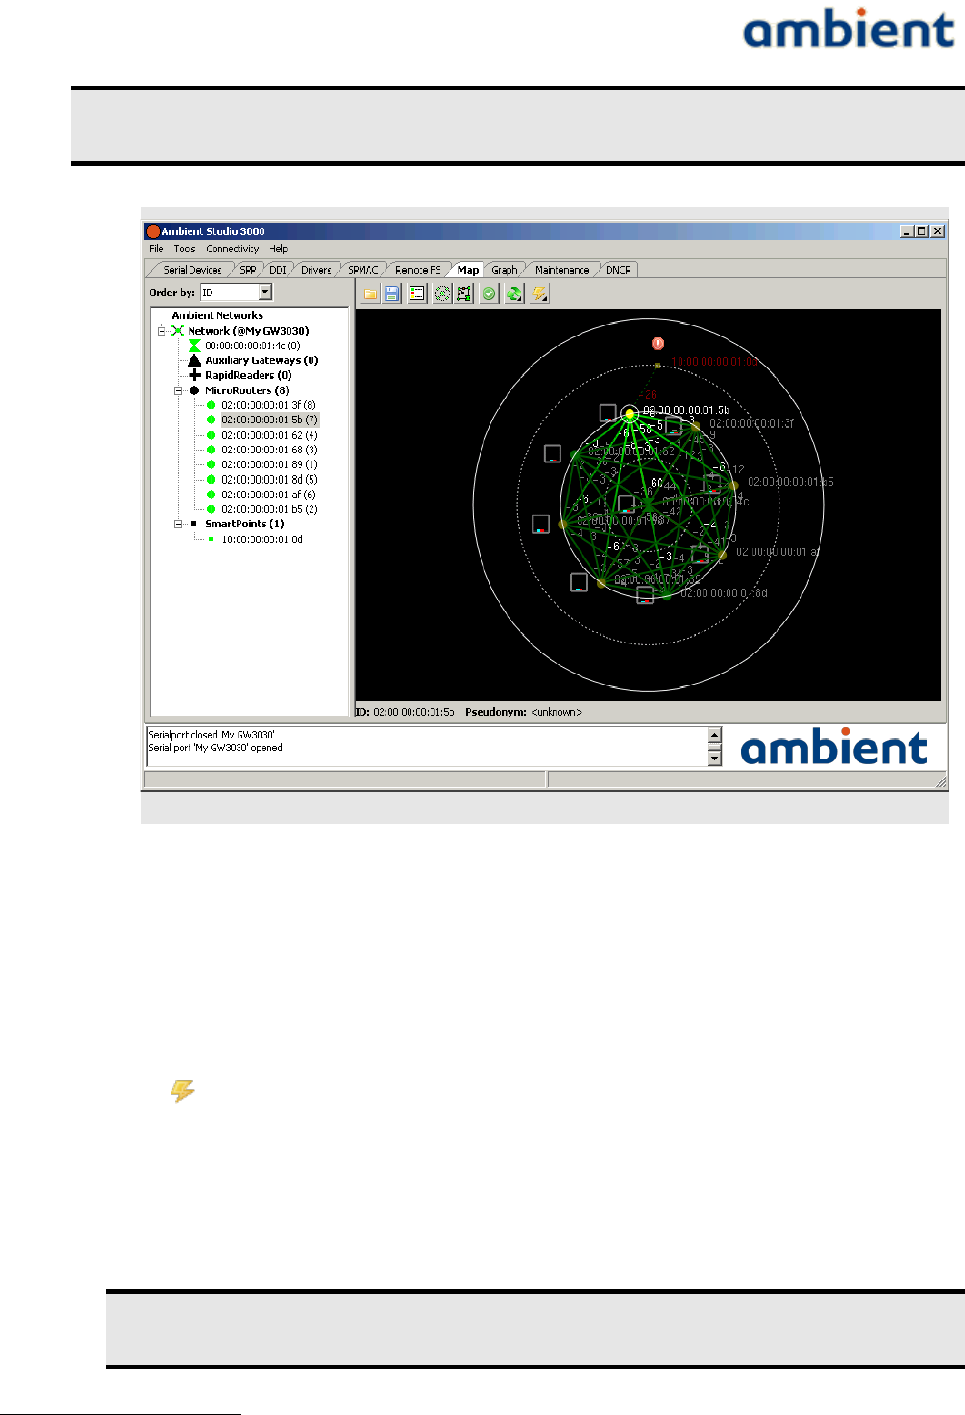The height and width of the screenshot is (1415, 965).
Task: Click the green refresh arrows toolbar icon
Action: coord(514,294)
